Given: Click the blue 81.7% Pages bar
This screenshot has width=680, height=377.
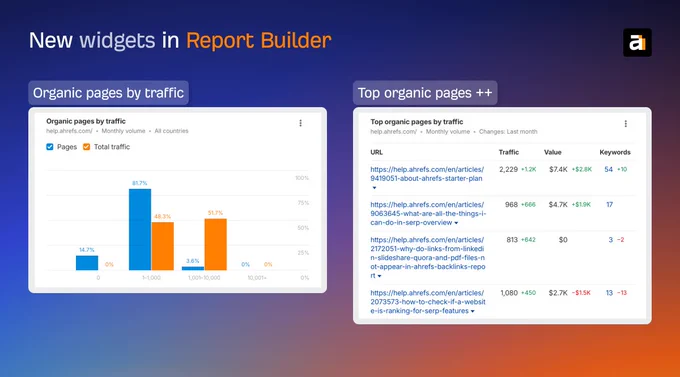Looking at the screenshot, I should click(x=140, y=229).
